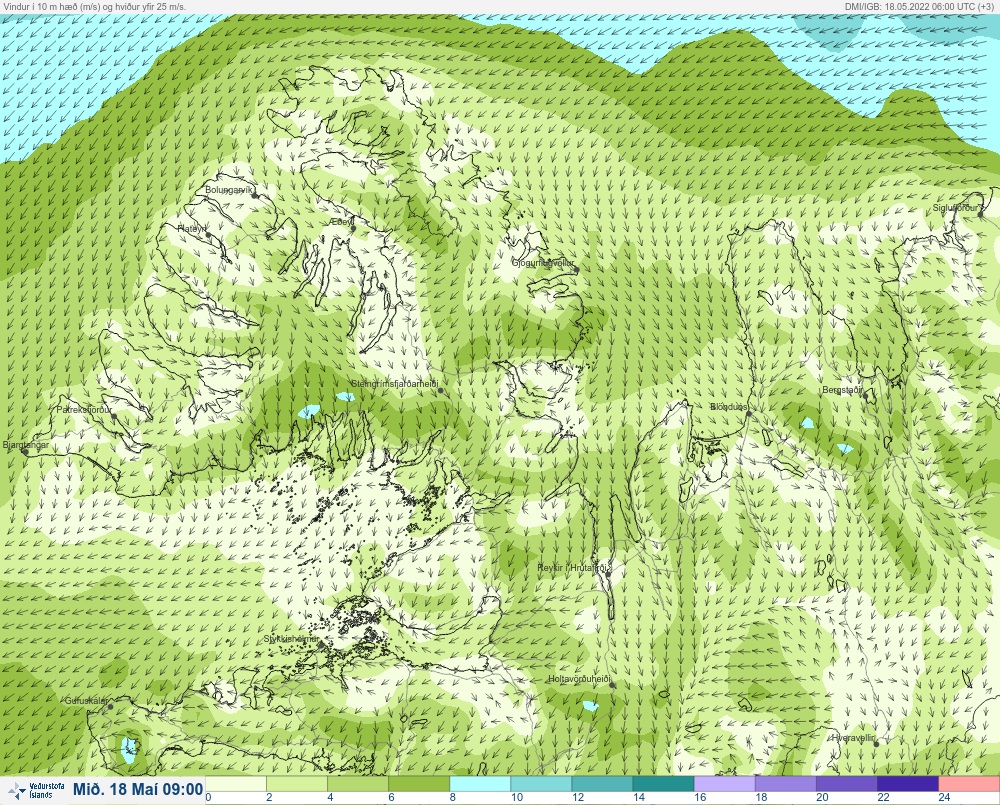Select the Gjögurflugvöllur station label
The width and height of the screenshot is (1000, 805).
[x=543, y=263]
